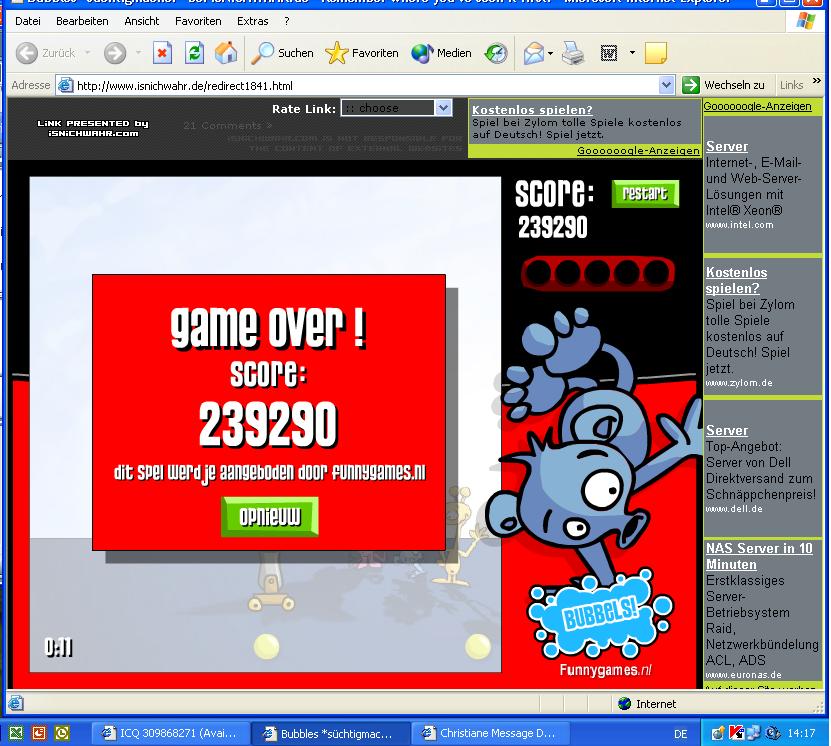The width and height of the screenshot is (831, 746).
Task: Expand the mail button dropdown arrow
Action: click(551, 53)
